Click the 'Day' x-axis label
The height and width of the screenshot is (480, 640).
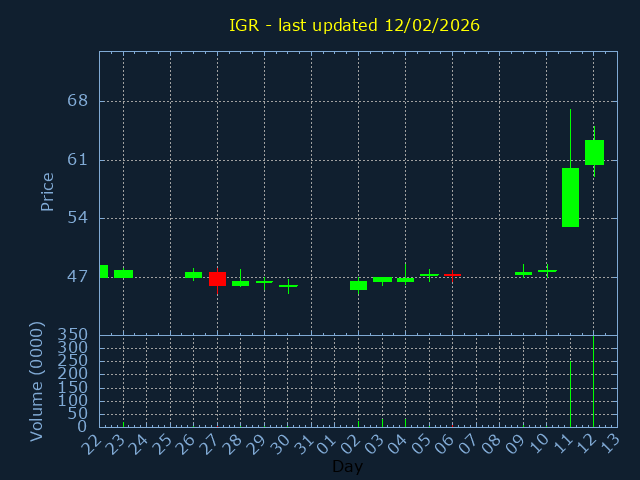tap(347, 466)
